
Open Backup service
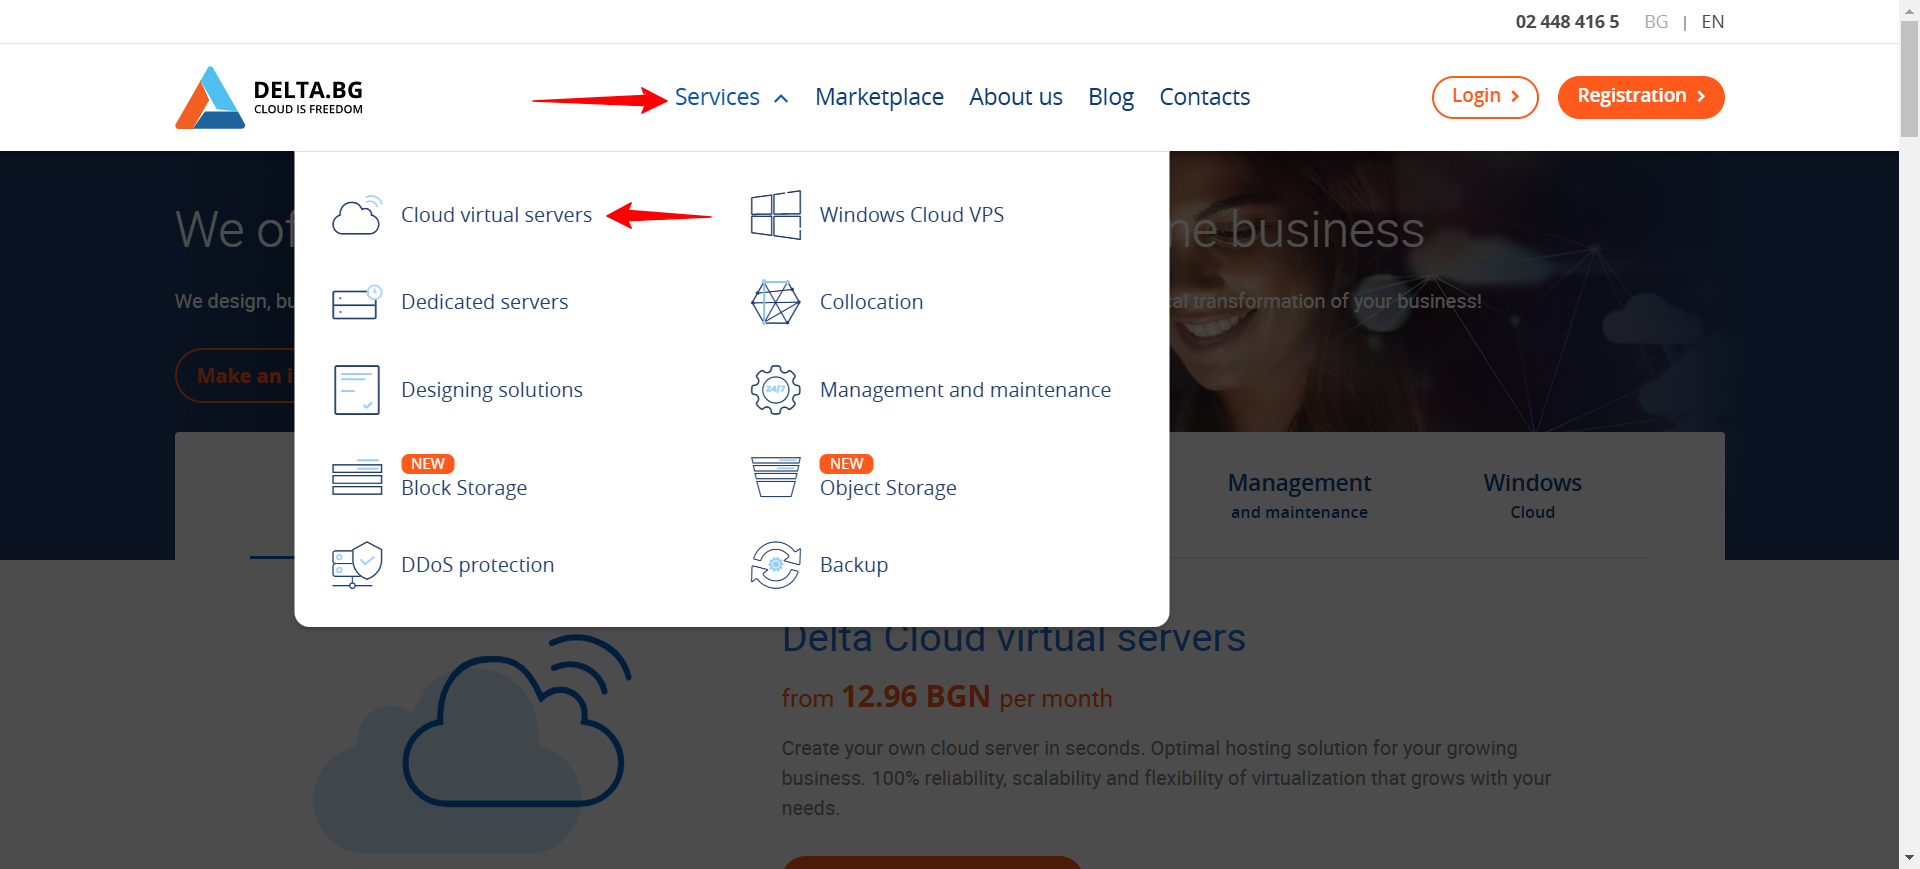click(854, 565)
